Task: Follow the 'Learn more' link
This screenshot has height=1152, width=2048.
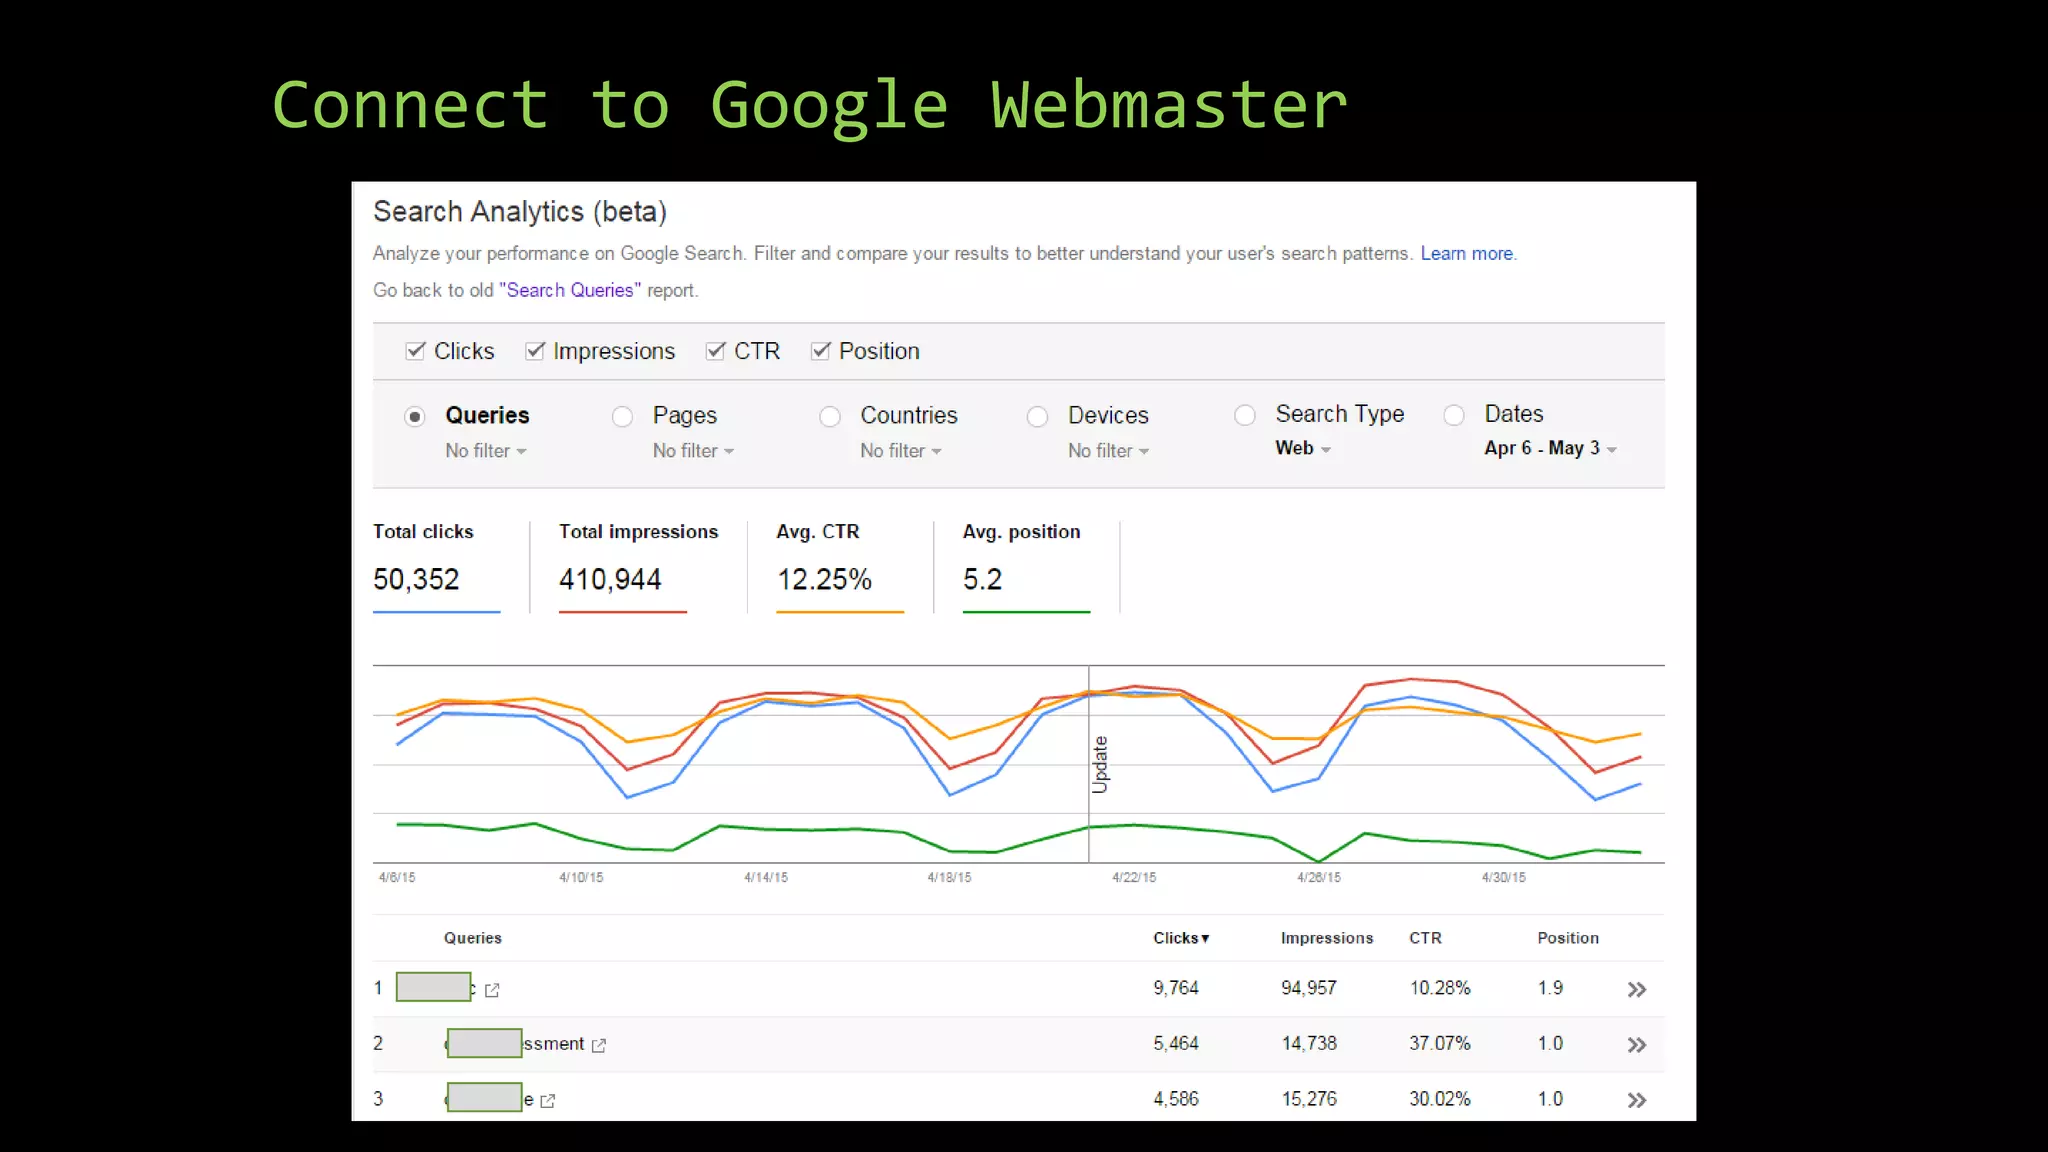Action: [1467, 254]
